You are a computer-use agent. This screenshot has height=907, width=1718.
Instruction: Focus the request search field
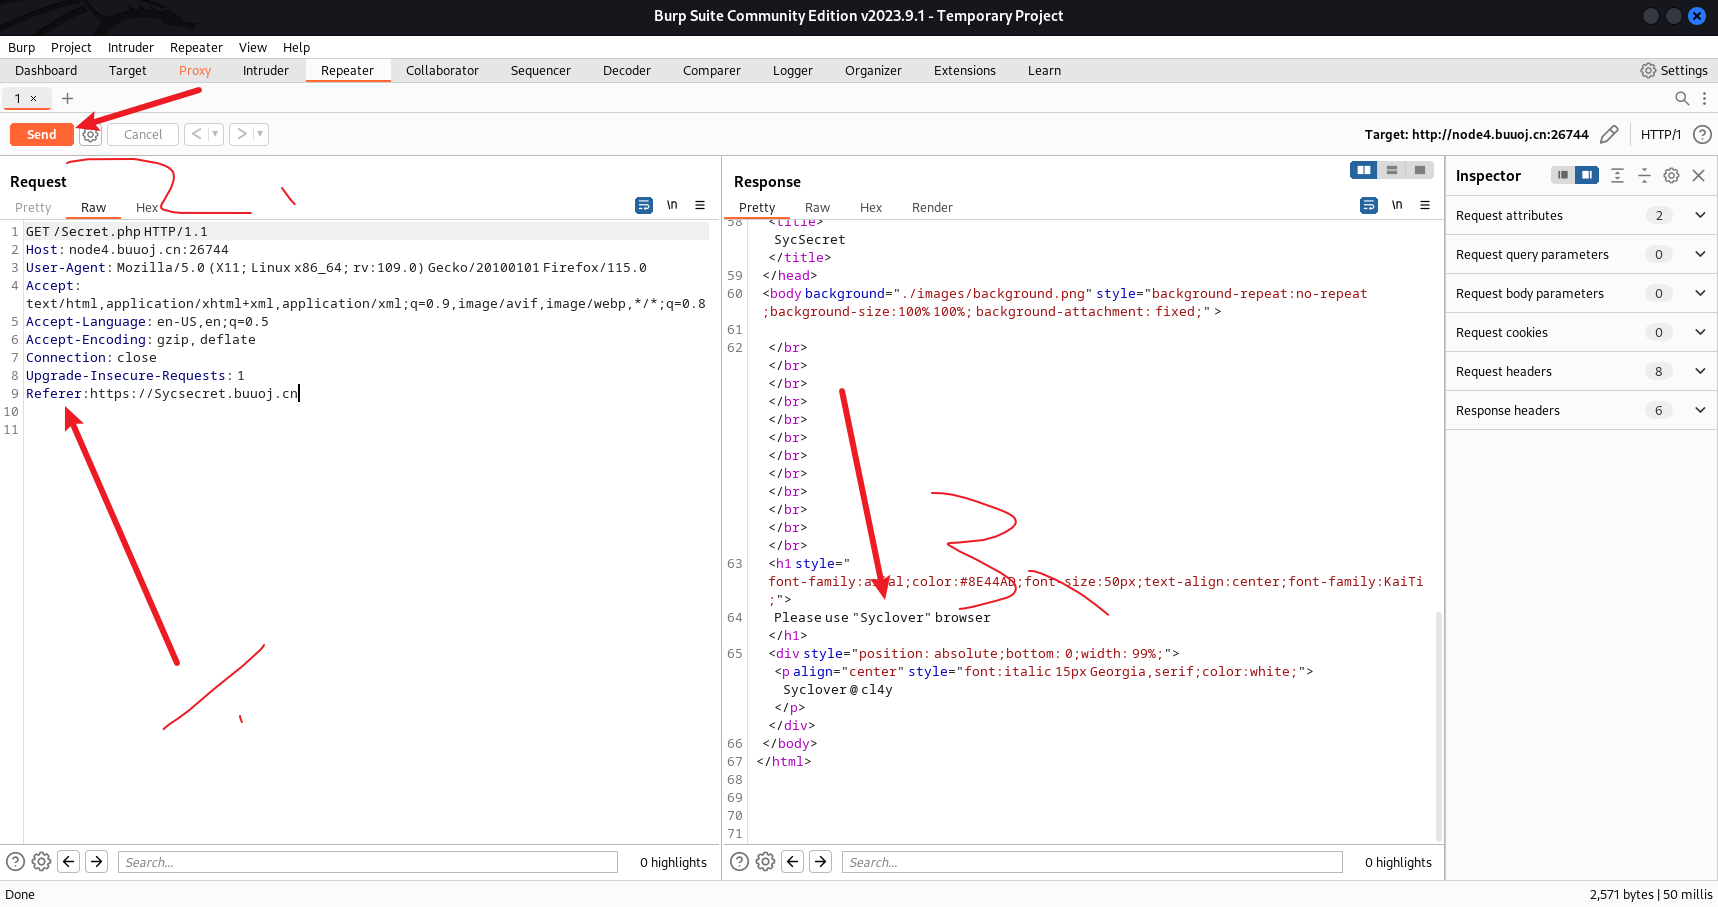tap(368, 862)
